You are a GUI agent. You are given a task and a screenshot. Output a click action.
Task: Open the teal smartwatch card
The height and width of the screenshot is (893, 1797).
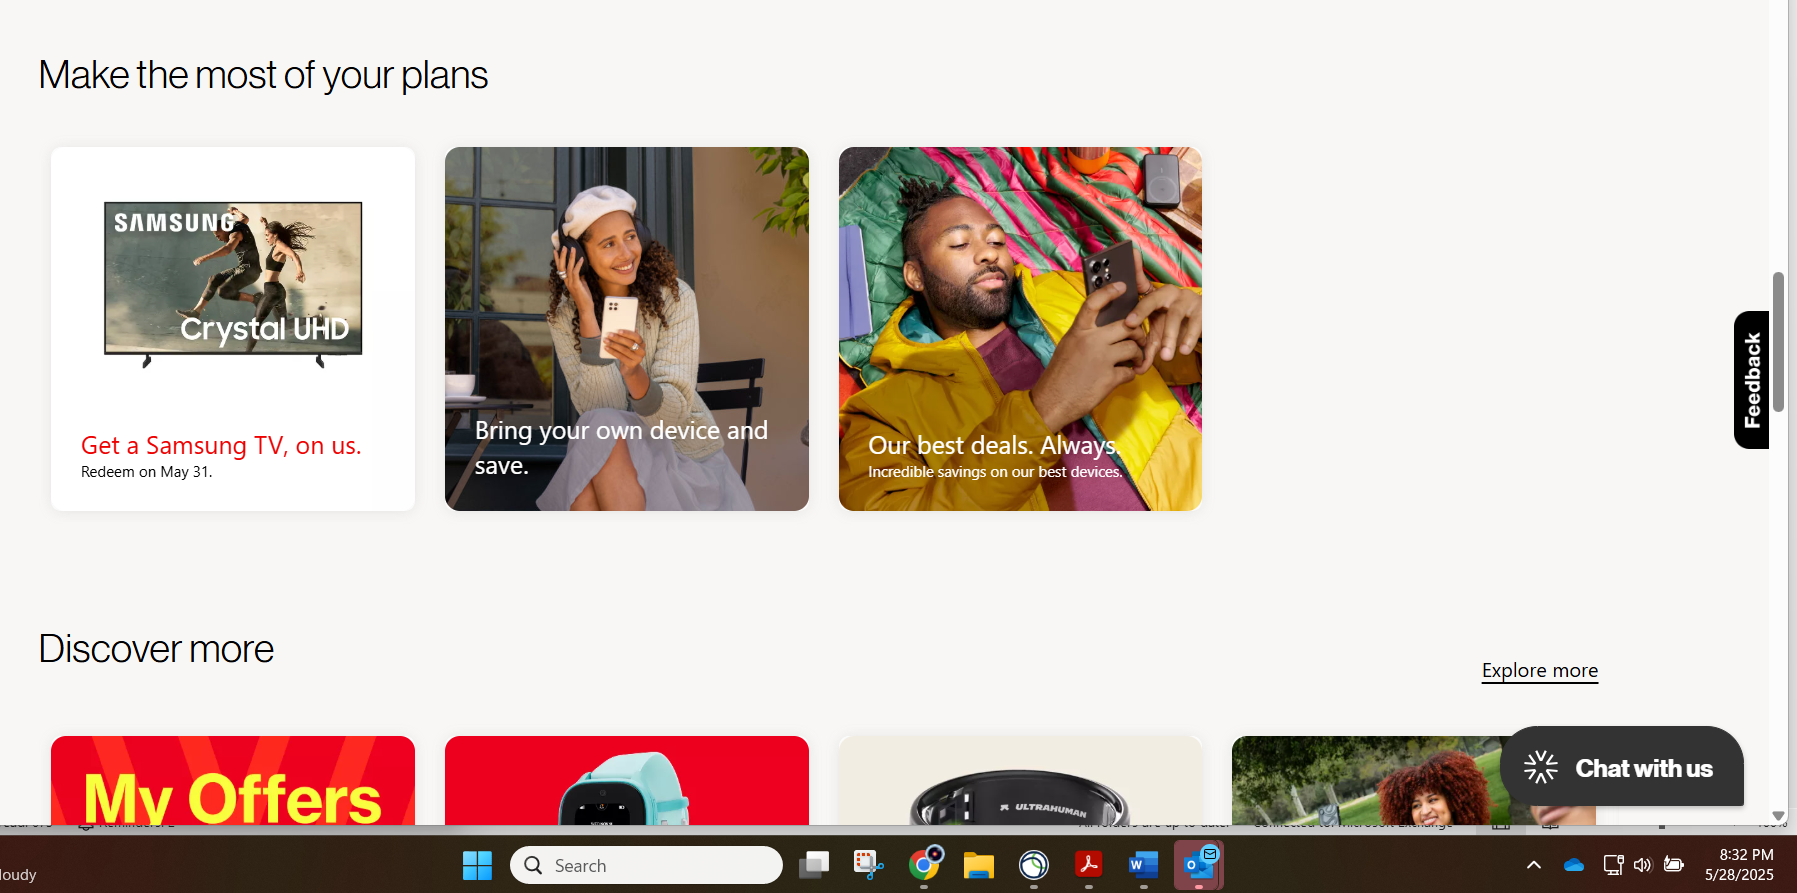click(x=627, y=781)
